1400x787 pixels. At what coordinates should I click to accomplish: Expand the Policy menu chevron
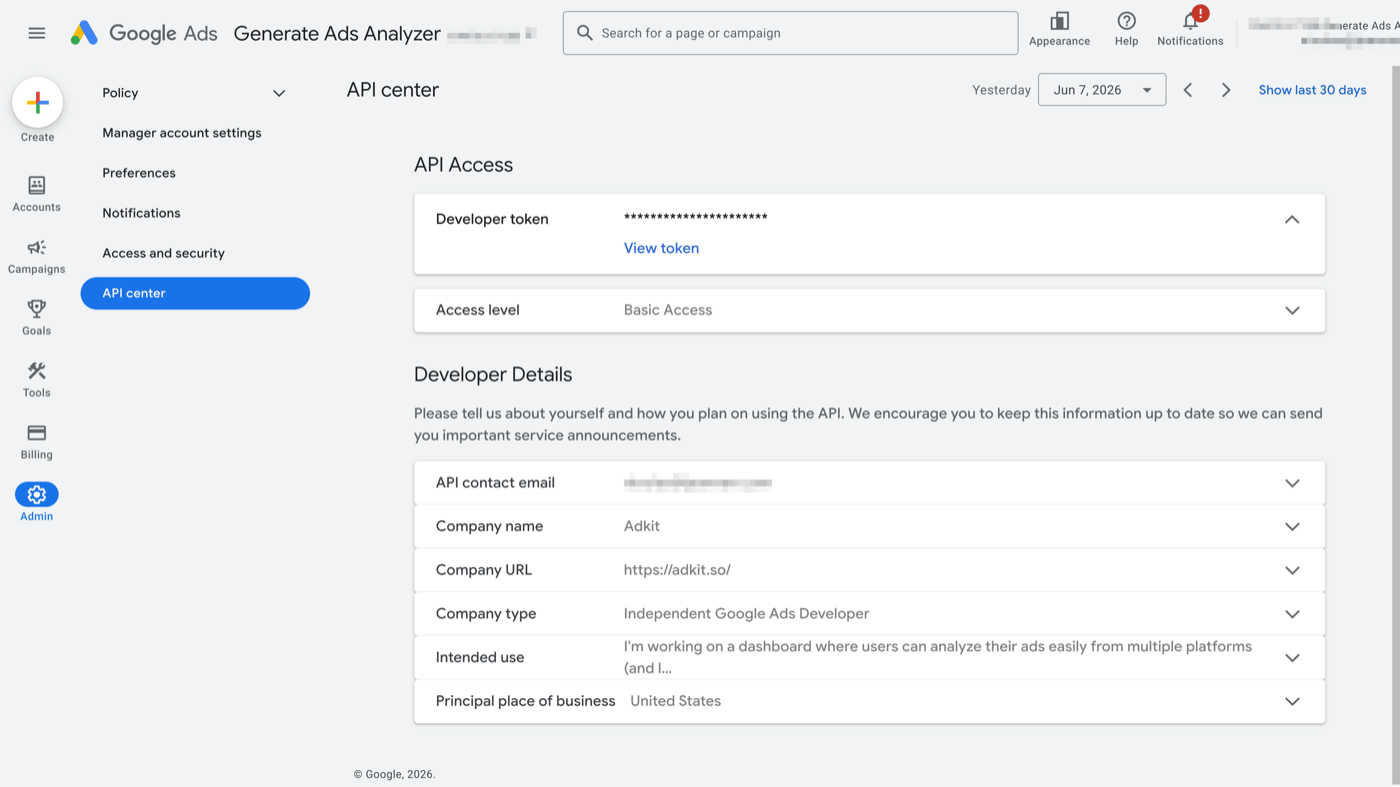pos(279,93)
